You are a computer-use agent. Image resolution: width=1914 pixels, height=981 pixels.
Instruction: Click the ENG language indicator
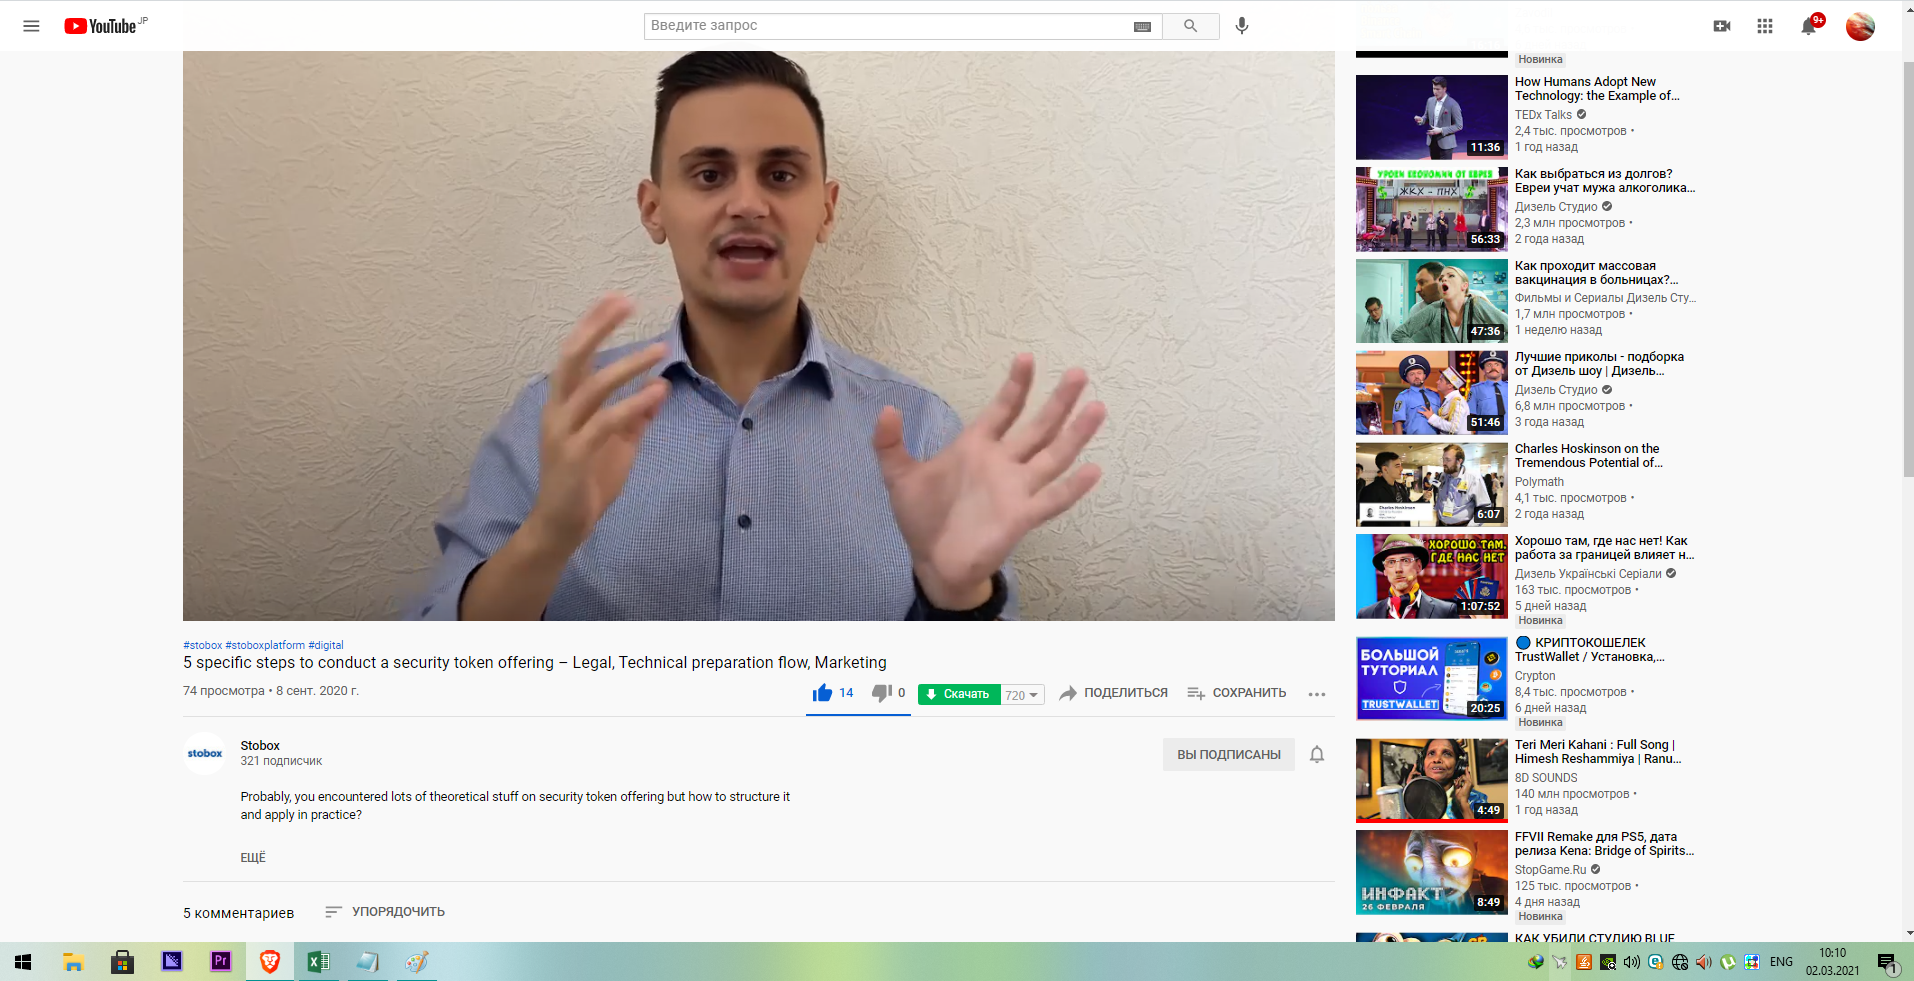[1781, 962]
